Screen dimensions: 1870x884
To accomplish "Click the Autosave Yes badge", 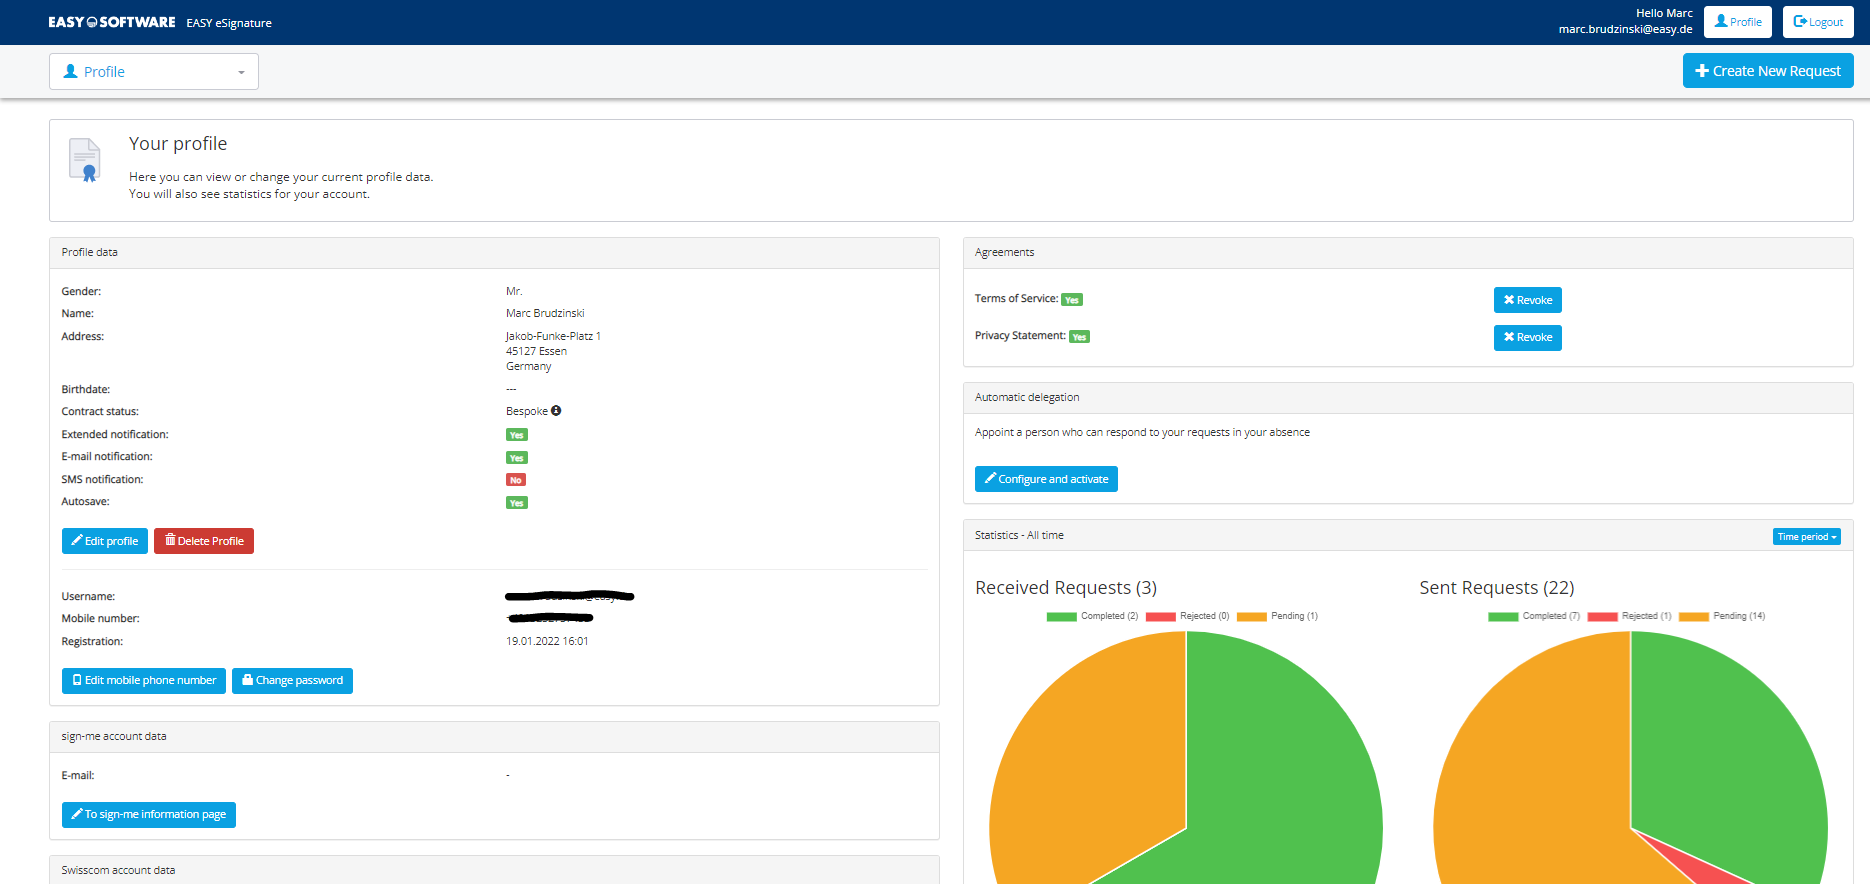I will (x=517, y=503).
